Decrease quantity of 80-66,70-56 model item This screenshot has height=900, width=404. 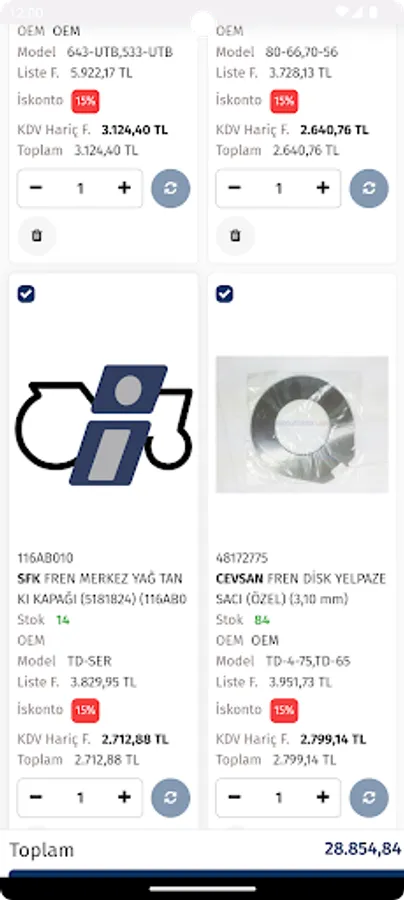coord(234,188)
